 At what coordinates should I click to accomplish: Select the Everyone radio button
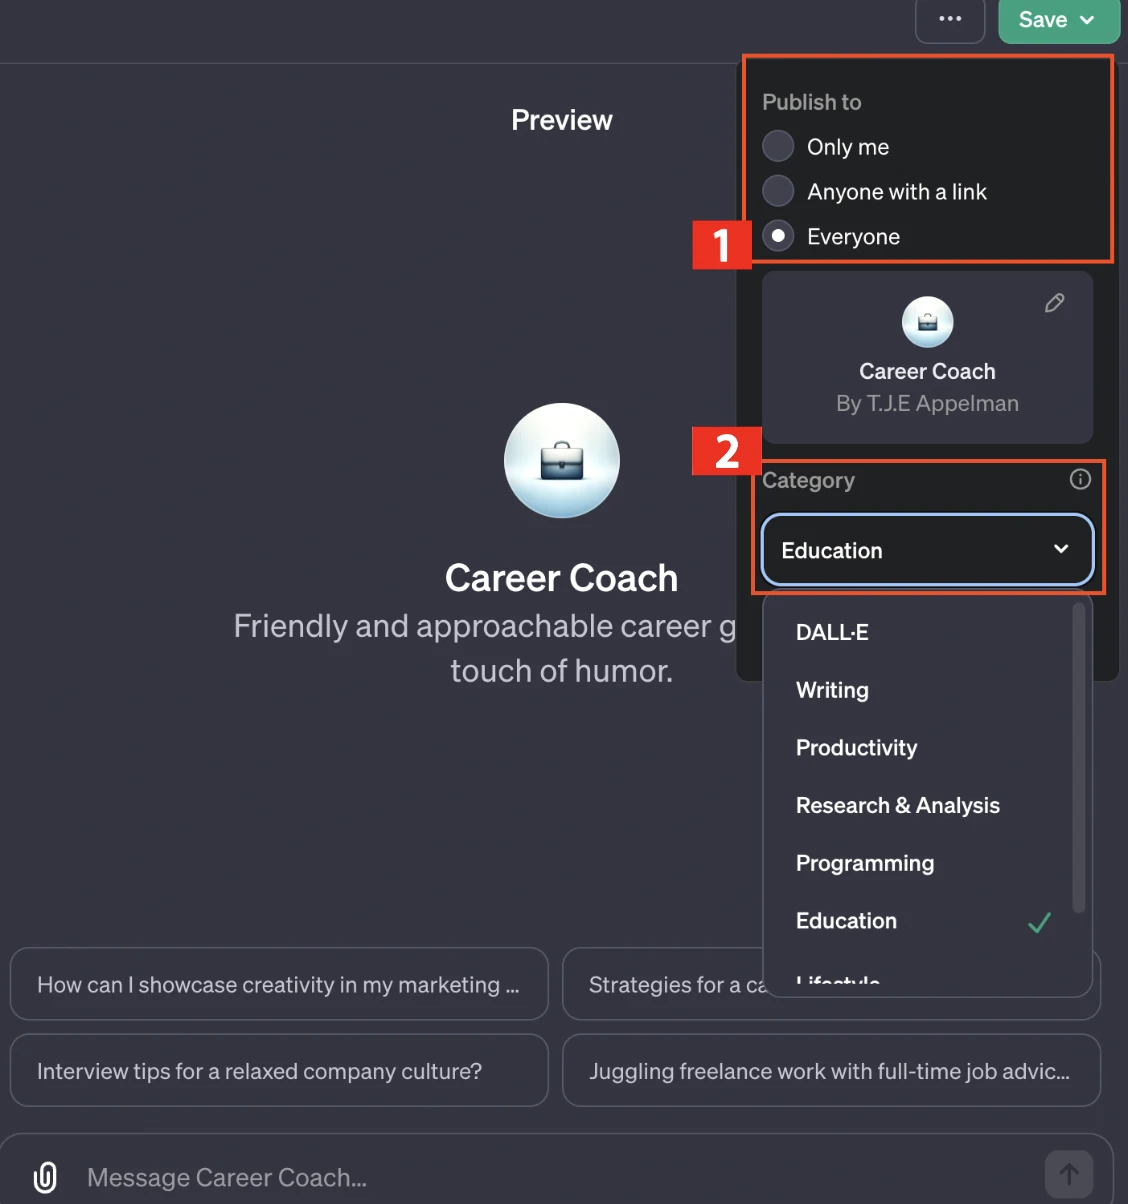pyautogui.click(x=778, y=236)
